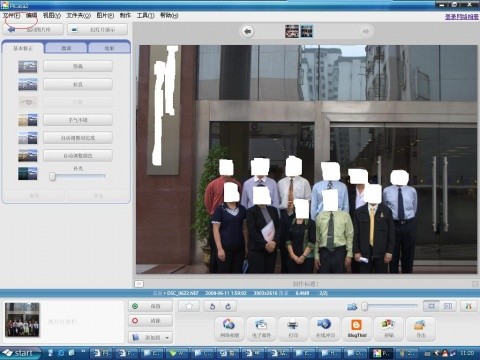The image size is (480, 360).
Task: Select the first filmstrip thumbnail above photo
Action: click(x=292, y=31)
